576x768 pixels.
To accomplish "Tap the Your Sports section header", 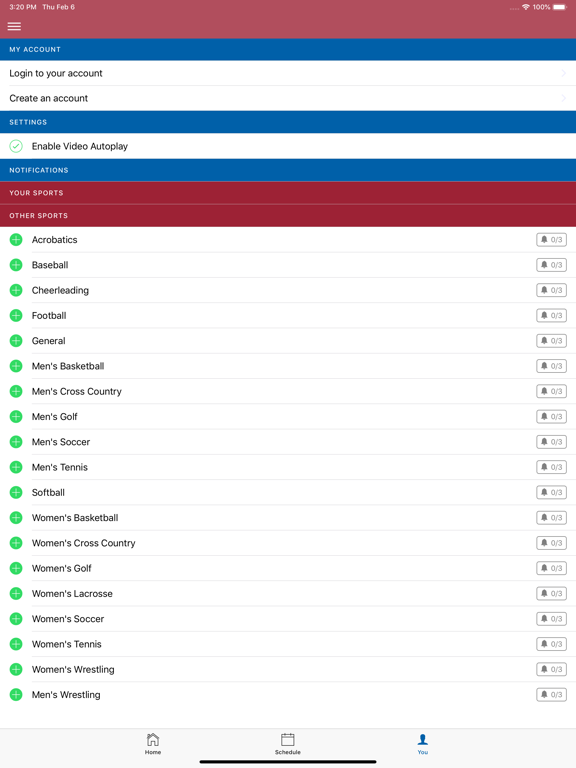I will click(288, 193).
